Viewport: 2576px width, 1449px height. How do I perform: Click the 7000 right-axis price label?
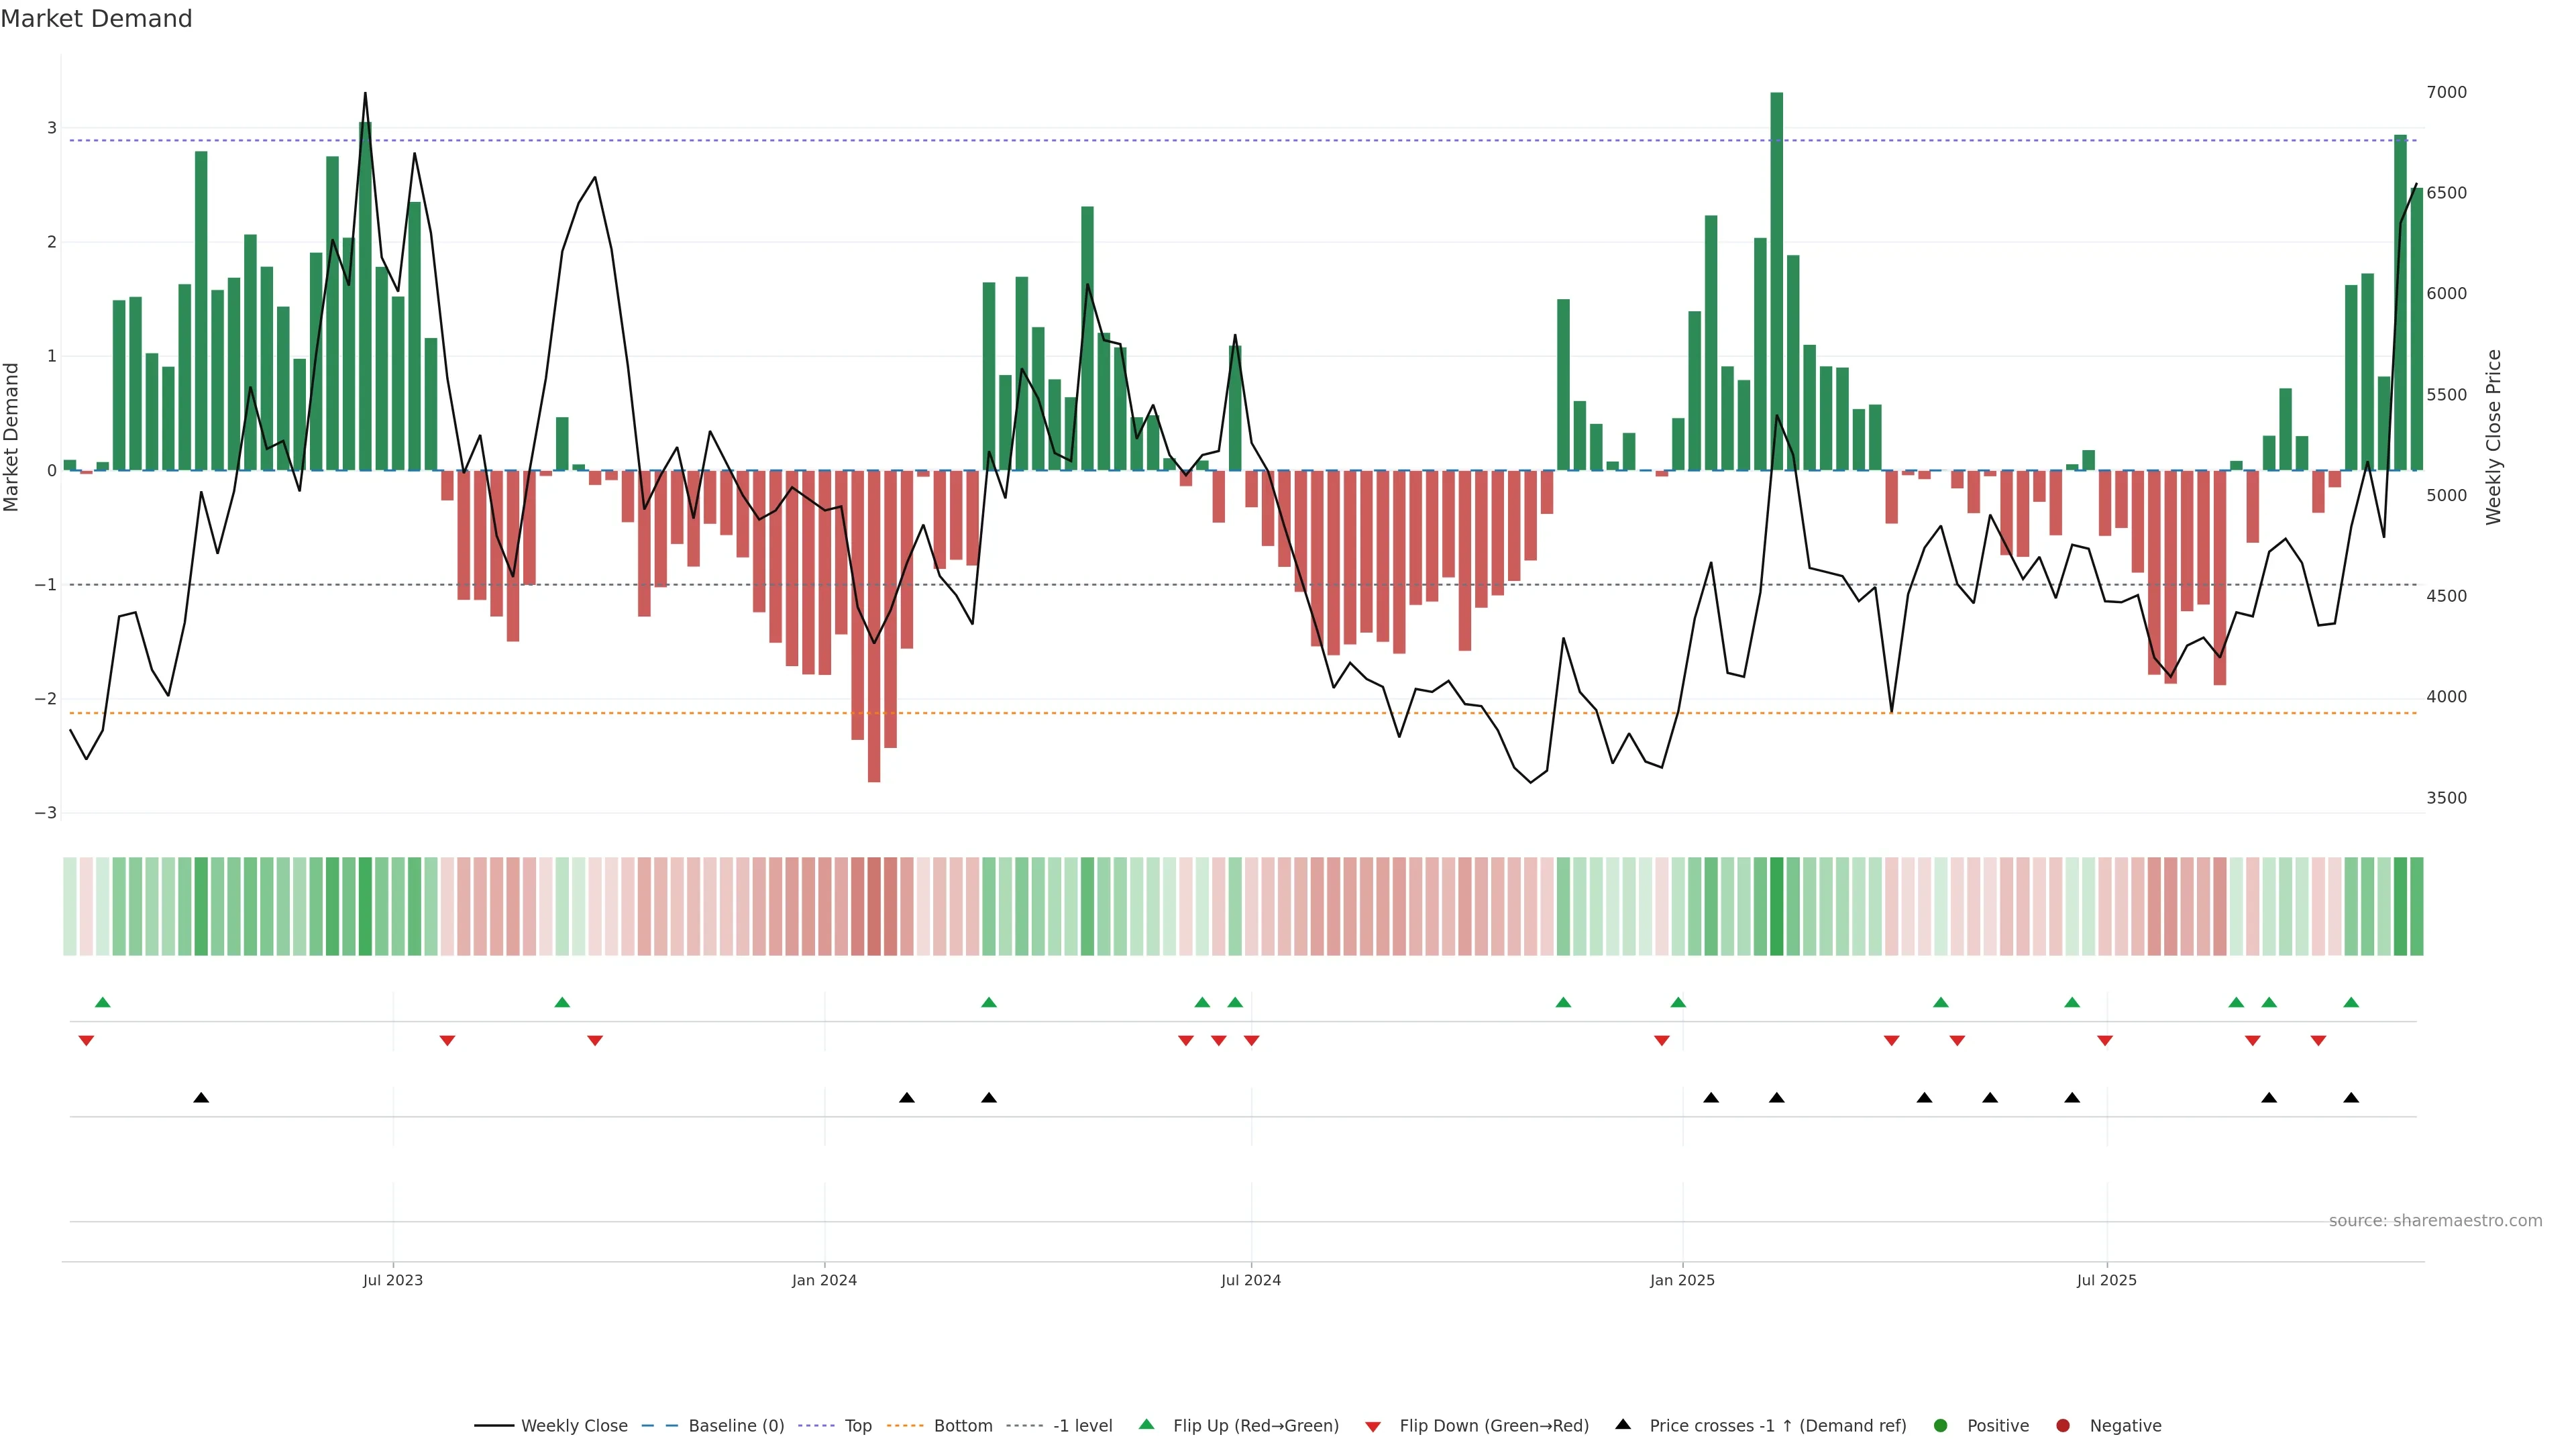coord(2446,92)
